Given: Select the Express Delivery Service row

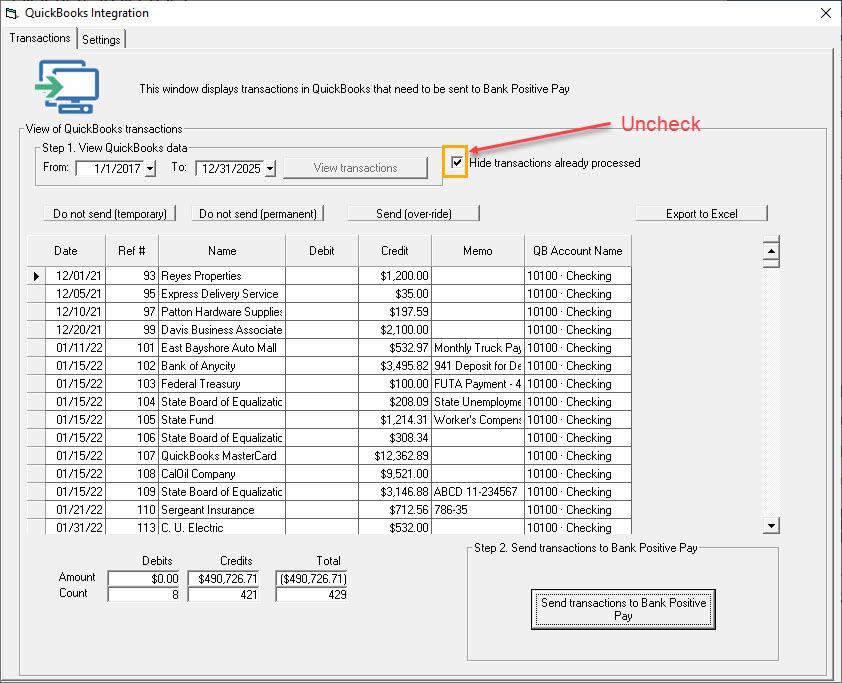Looking at the screenshot, I should [329, 294].
